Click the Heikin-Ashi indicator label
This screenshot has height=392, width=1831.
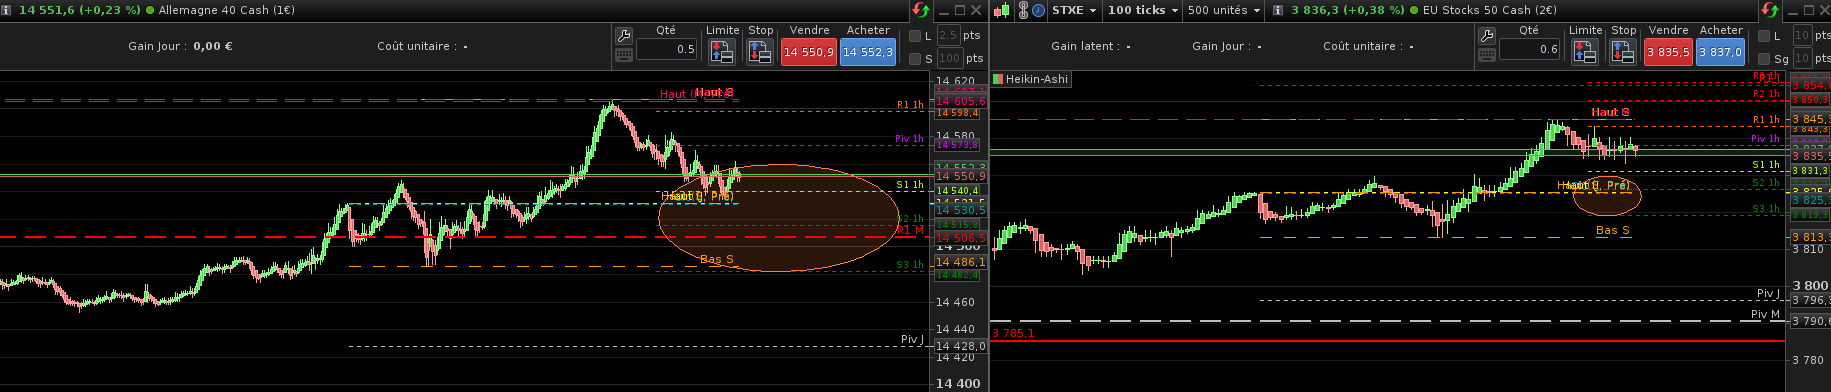tap(1030, 79)
